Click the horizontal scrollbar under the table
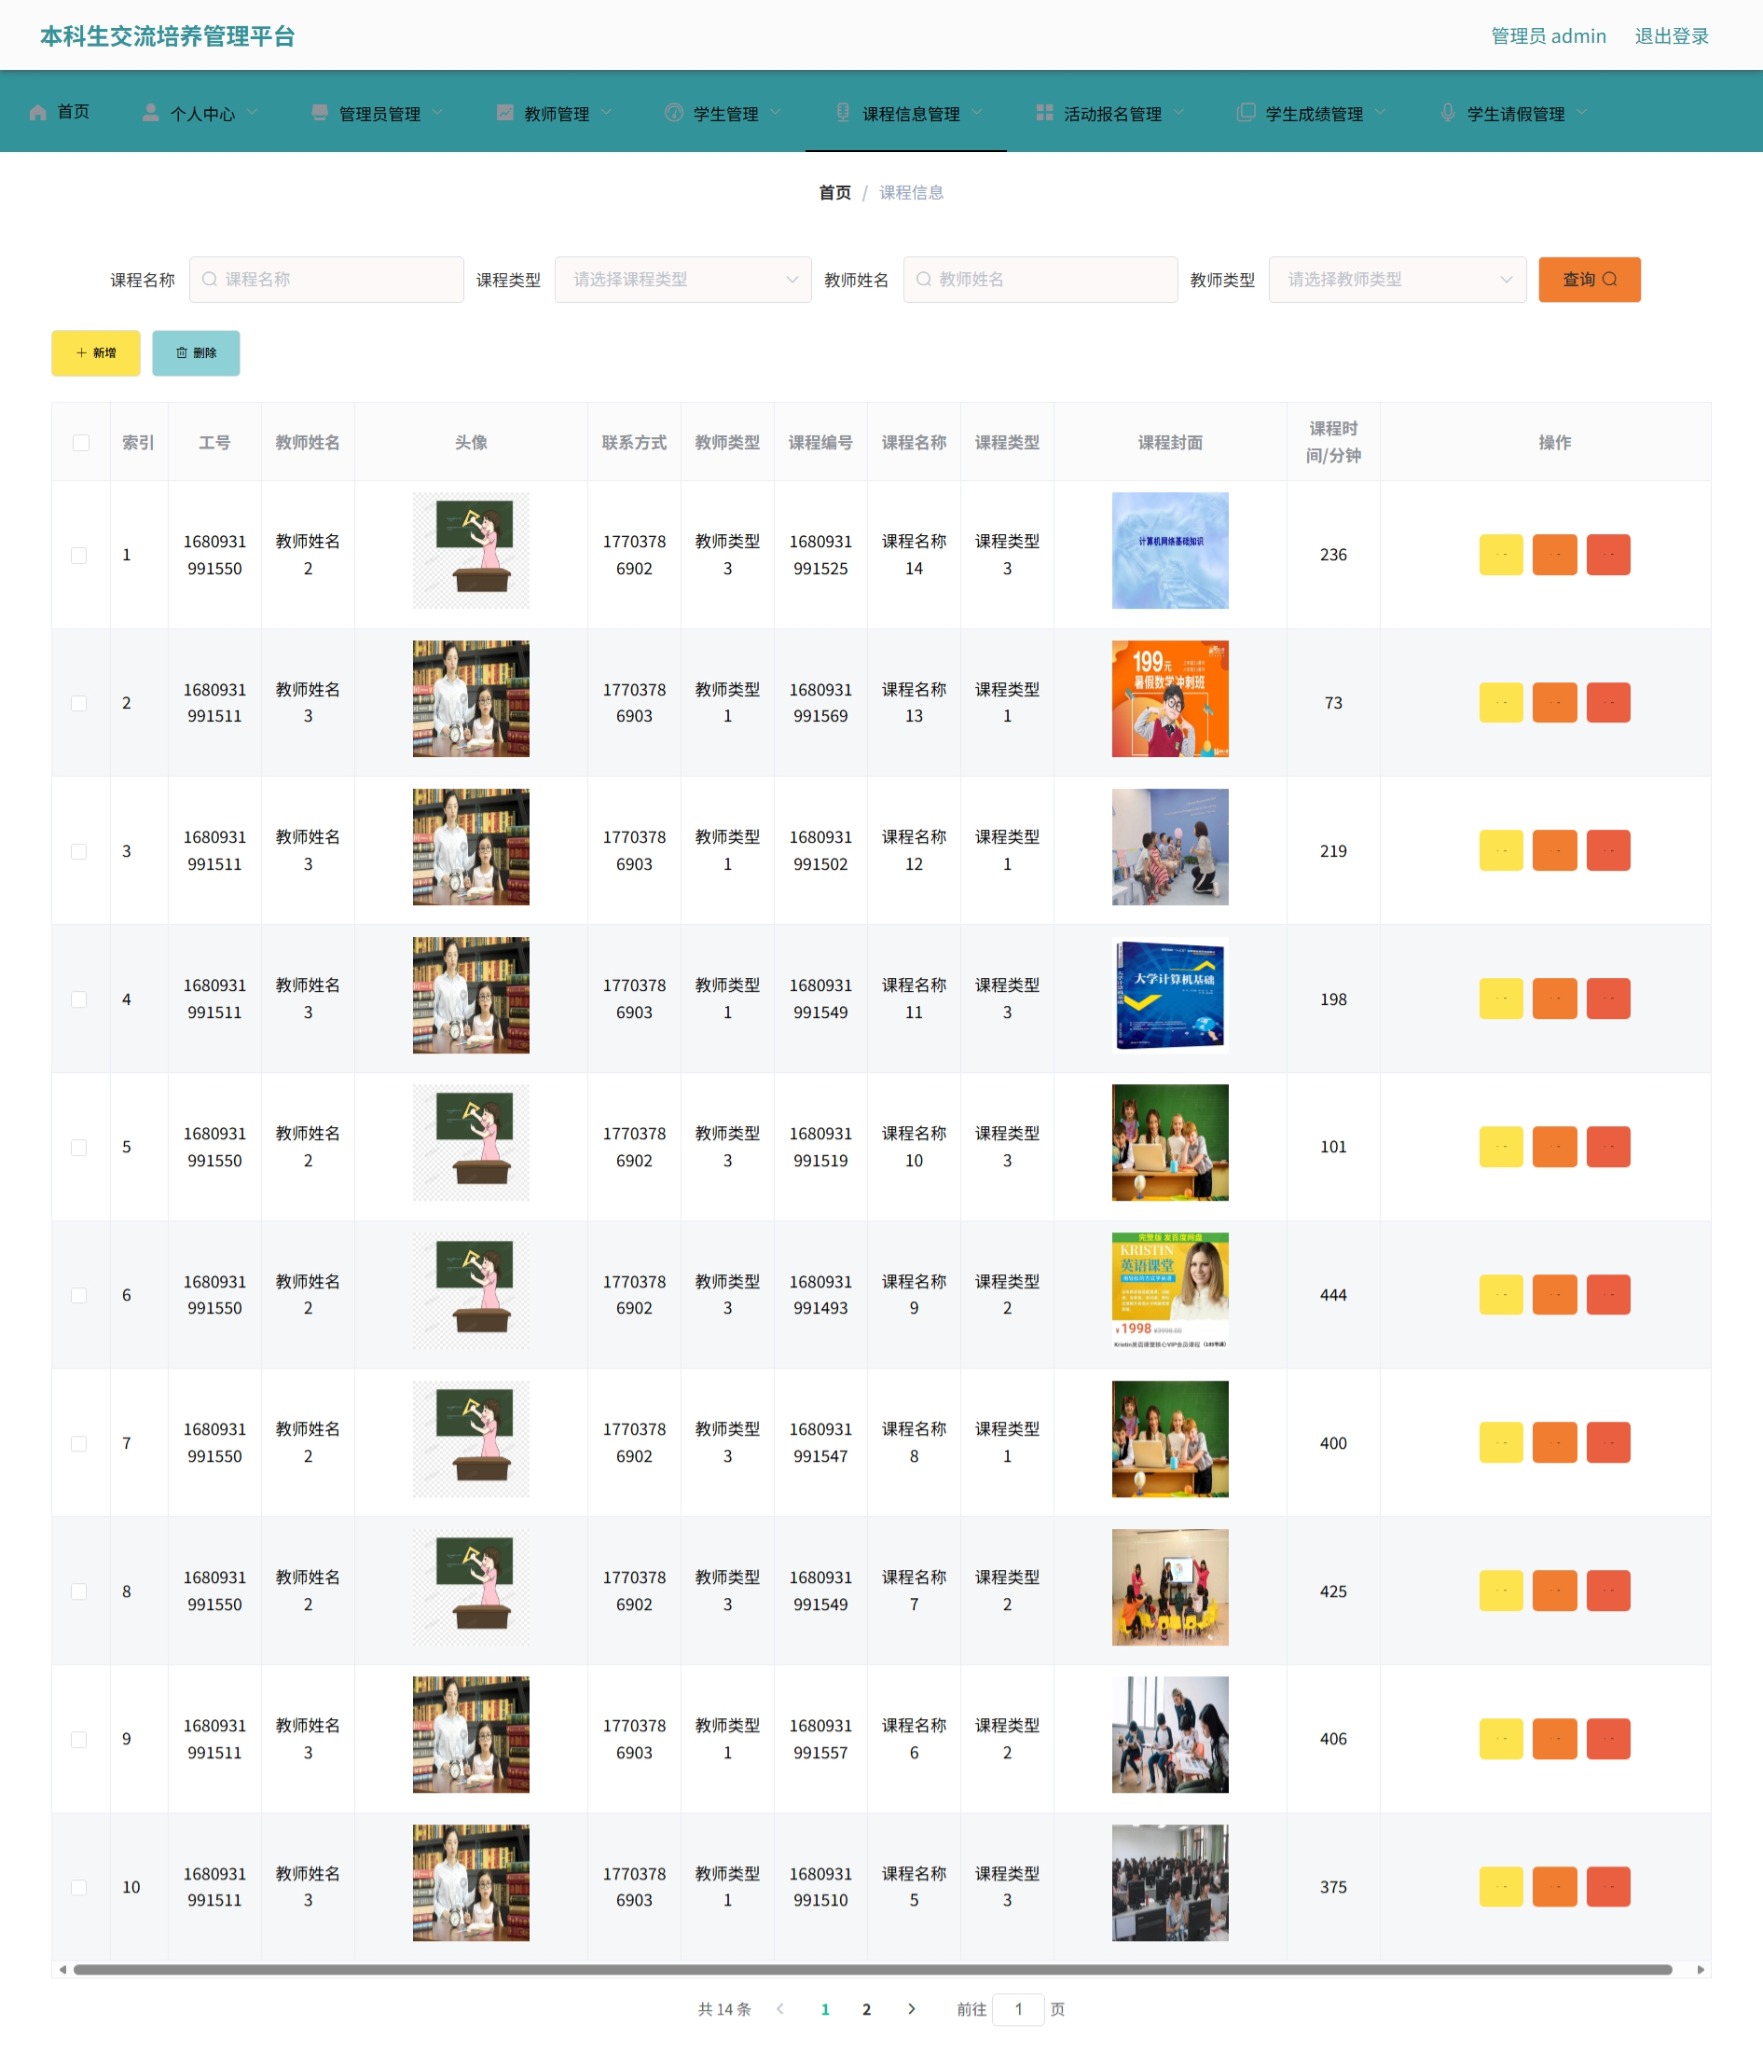1763x2048 pixels. [x=872, y=1970]
